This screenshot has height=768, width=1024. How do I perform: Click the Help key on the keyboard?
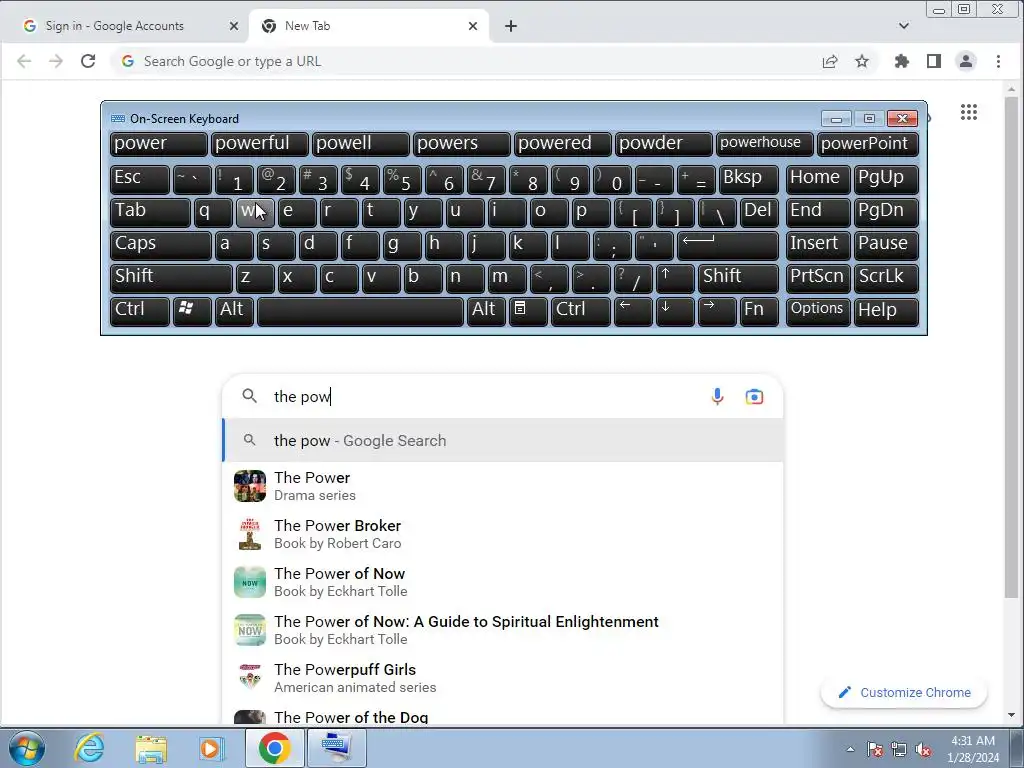pos(886,311)
